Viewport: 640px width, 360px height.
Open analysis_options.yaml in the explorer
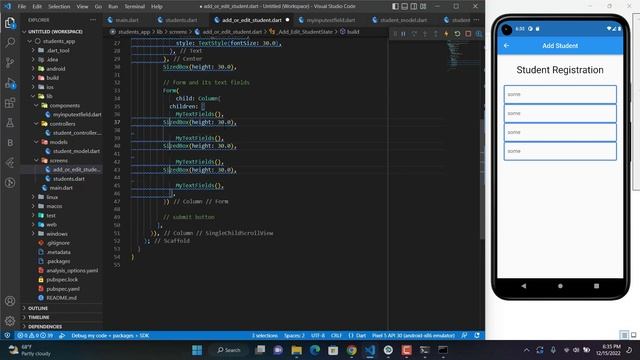[72, 270]
